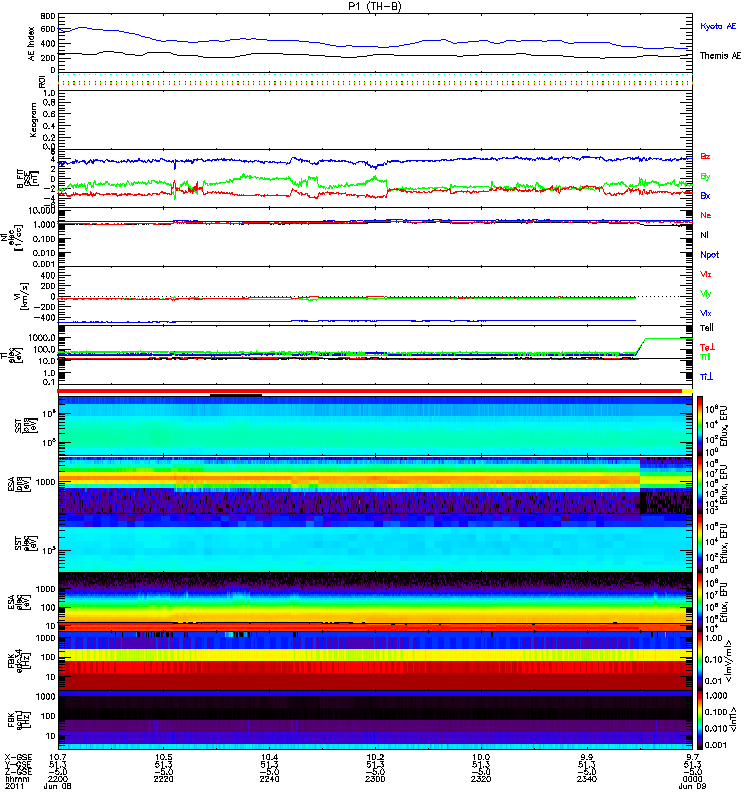Click the Jun 09 date label

click(x=692, y=786)
